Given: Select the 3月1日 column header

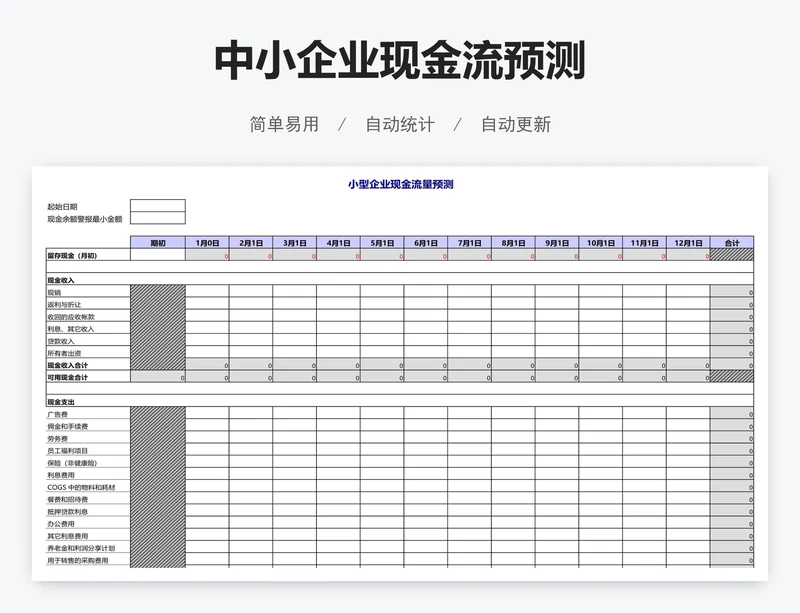Looking at the screenshot, I should tap(294, 242).
